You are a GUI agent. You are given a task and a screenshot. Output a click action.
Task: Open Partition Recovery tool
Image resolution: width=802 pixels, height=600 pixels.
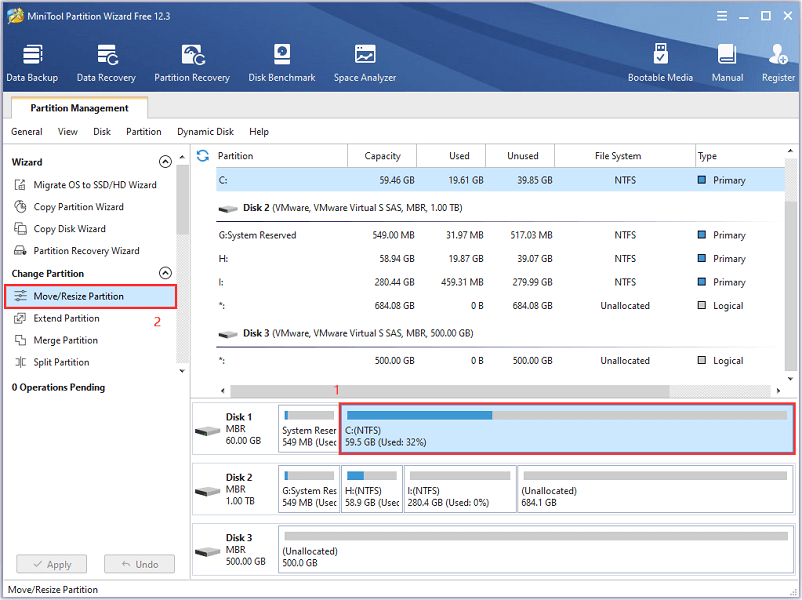[x=192, y=63]
